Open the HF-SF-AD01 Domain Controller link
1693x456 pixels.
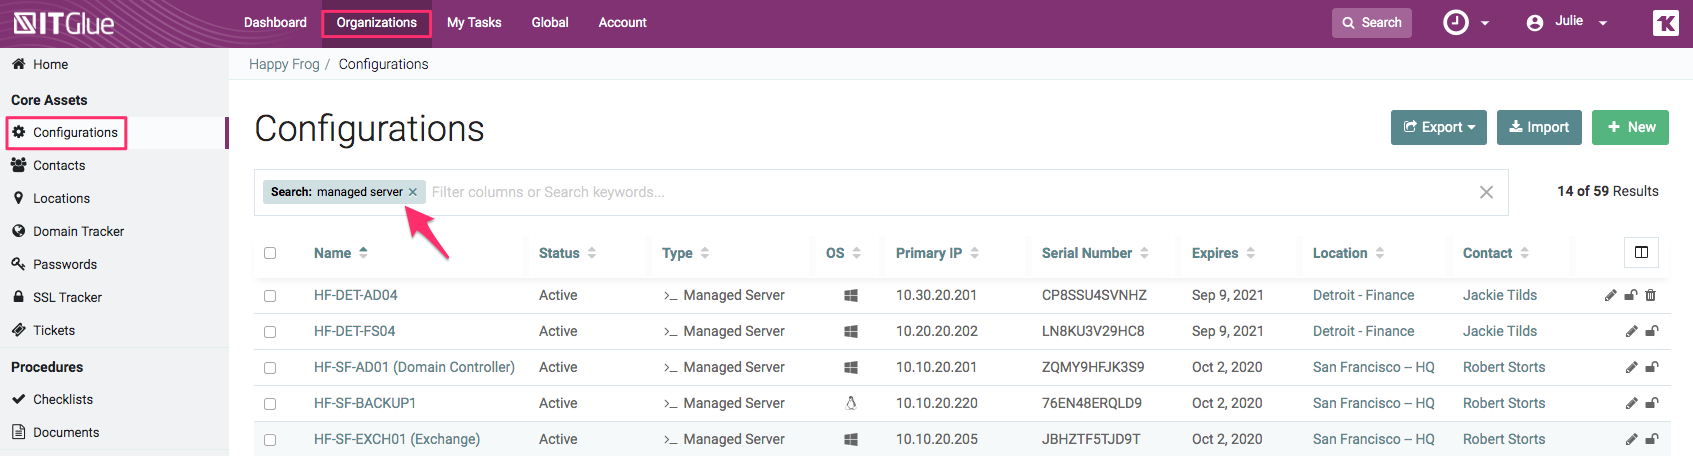click(x=414, y=367)
